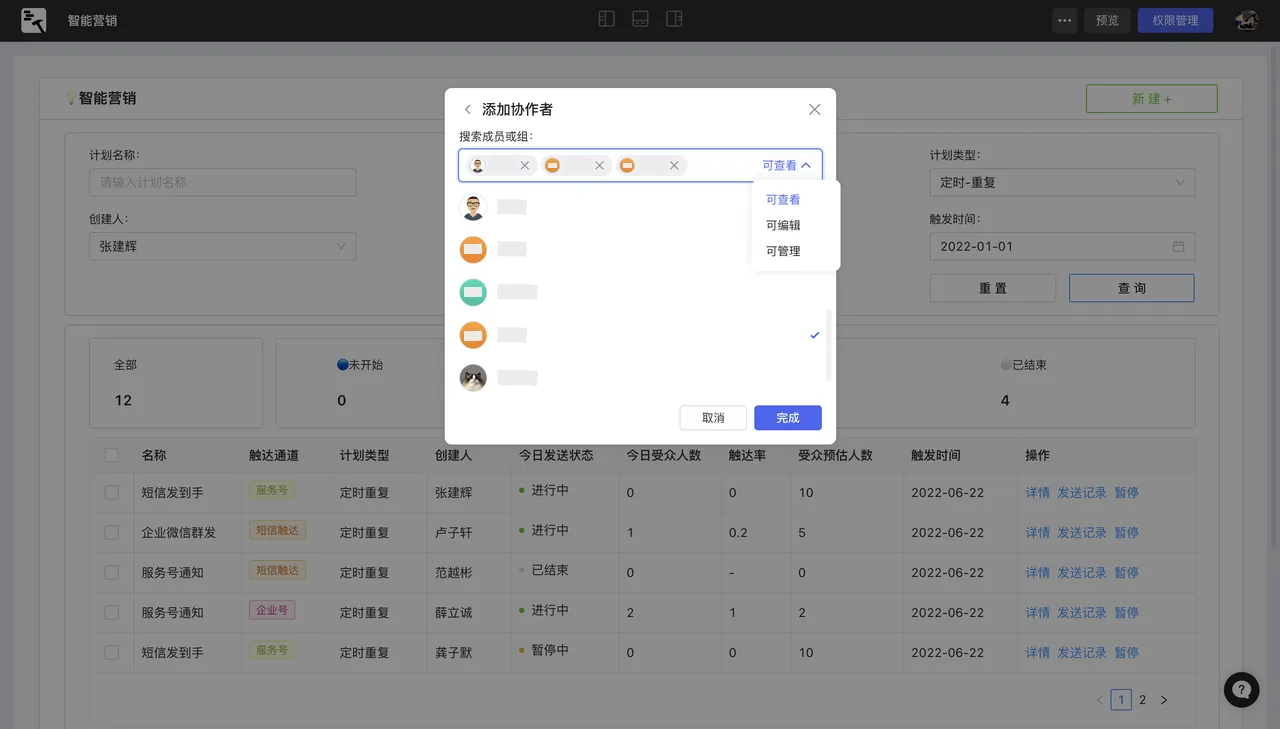Go back using the arrow beside 添加协作者
This screenshot has height=729, width=1280.
[x=467, y=110]
